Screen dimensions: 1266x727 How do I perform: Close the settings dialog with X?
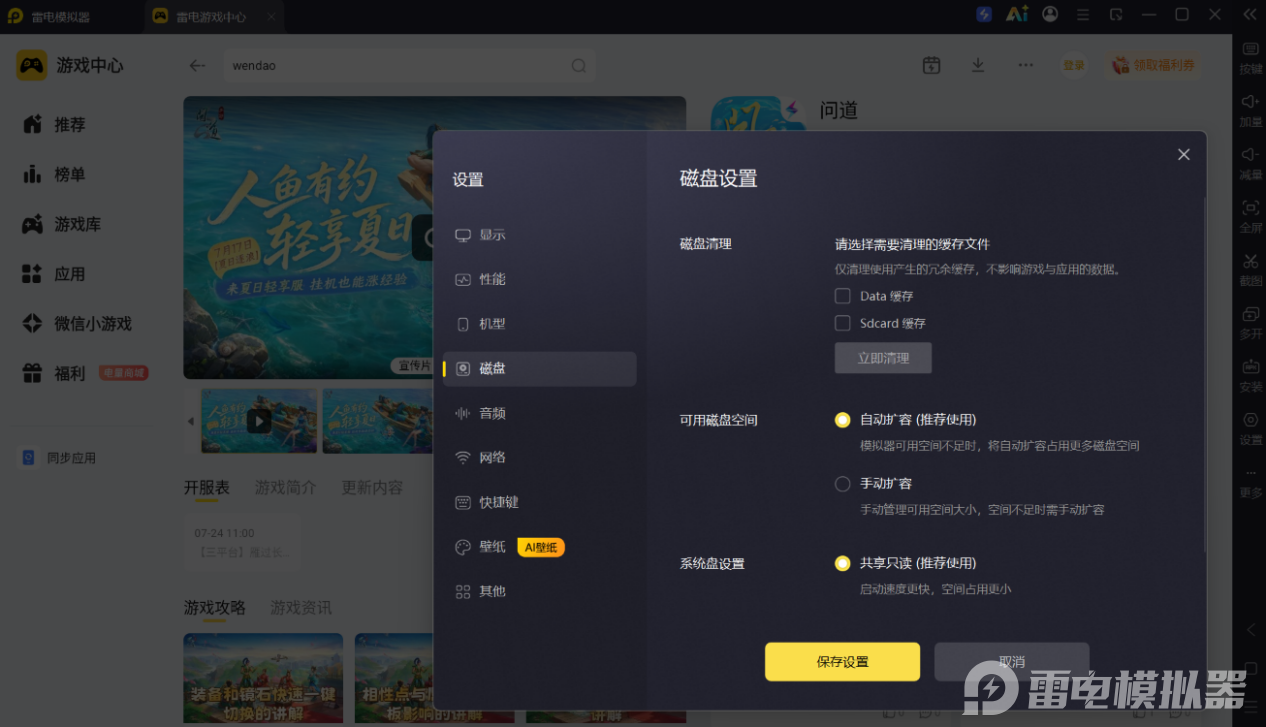click(1183, 154)
